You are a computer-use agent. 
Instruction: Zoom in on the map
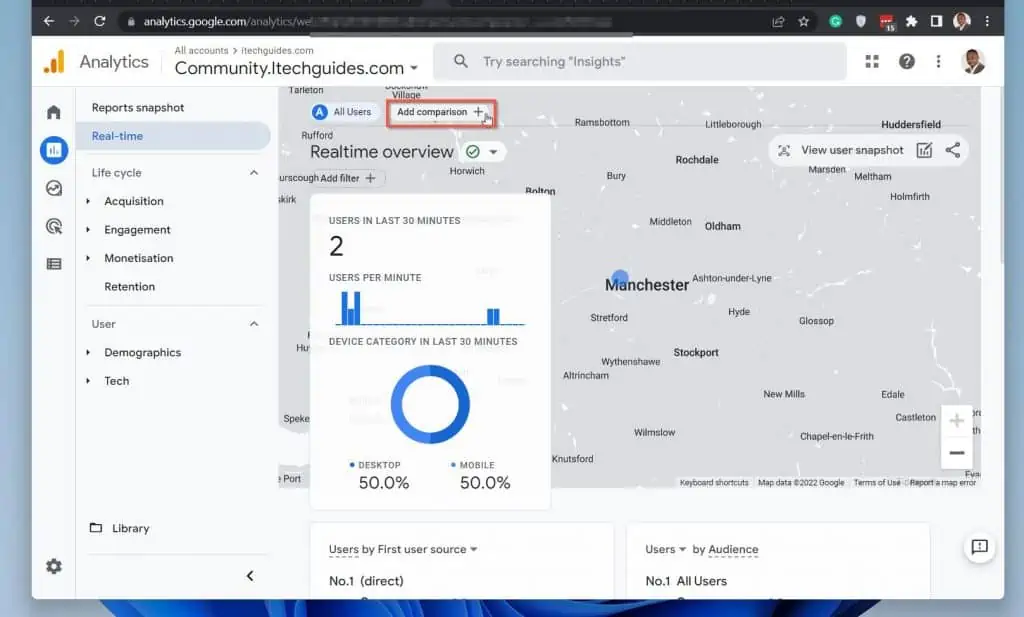(956, 421)
